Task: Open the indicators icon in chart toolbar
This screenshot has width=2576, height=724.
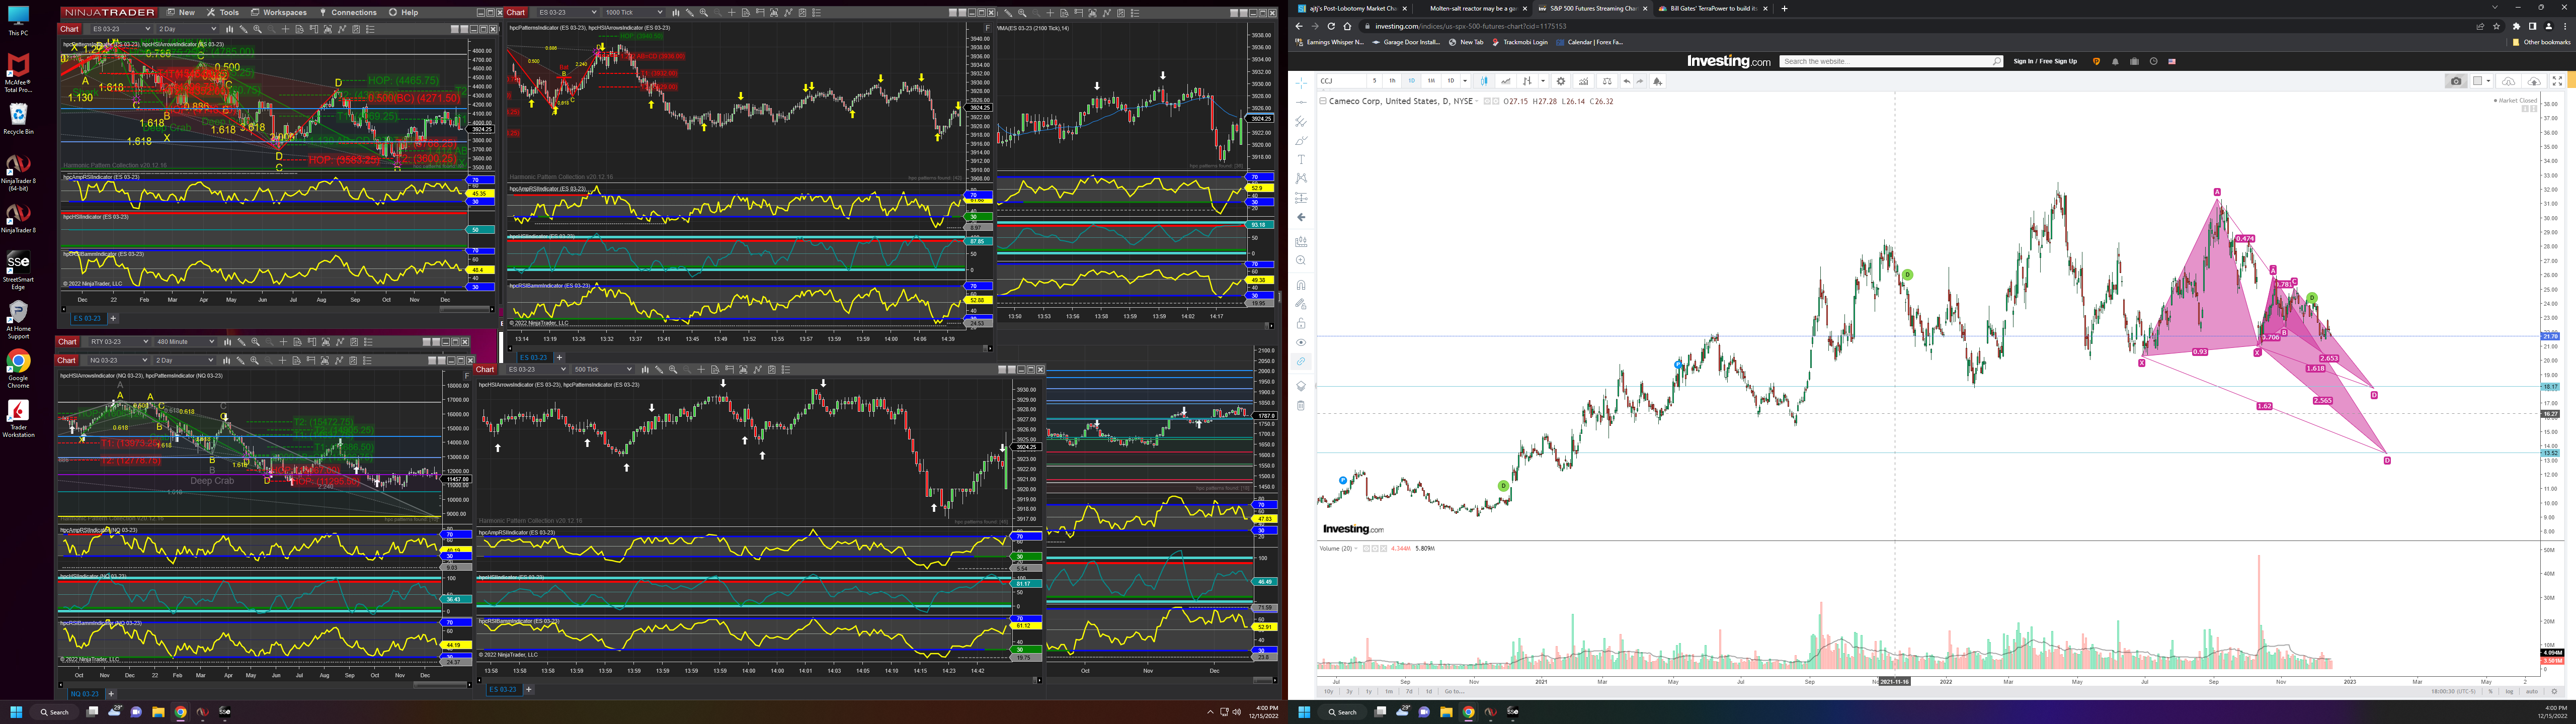Action: pos(1584,81)
